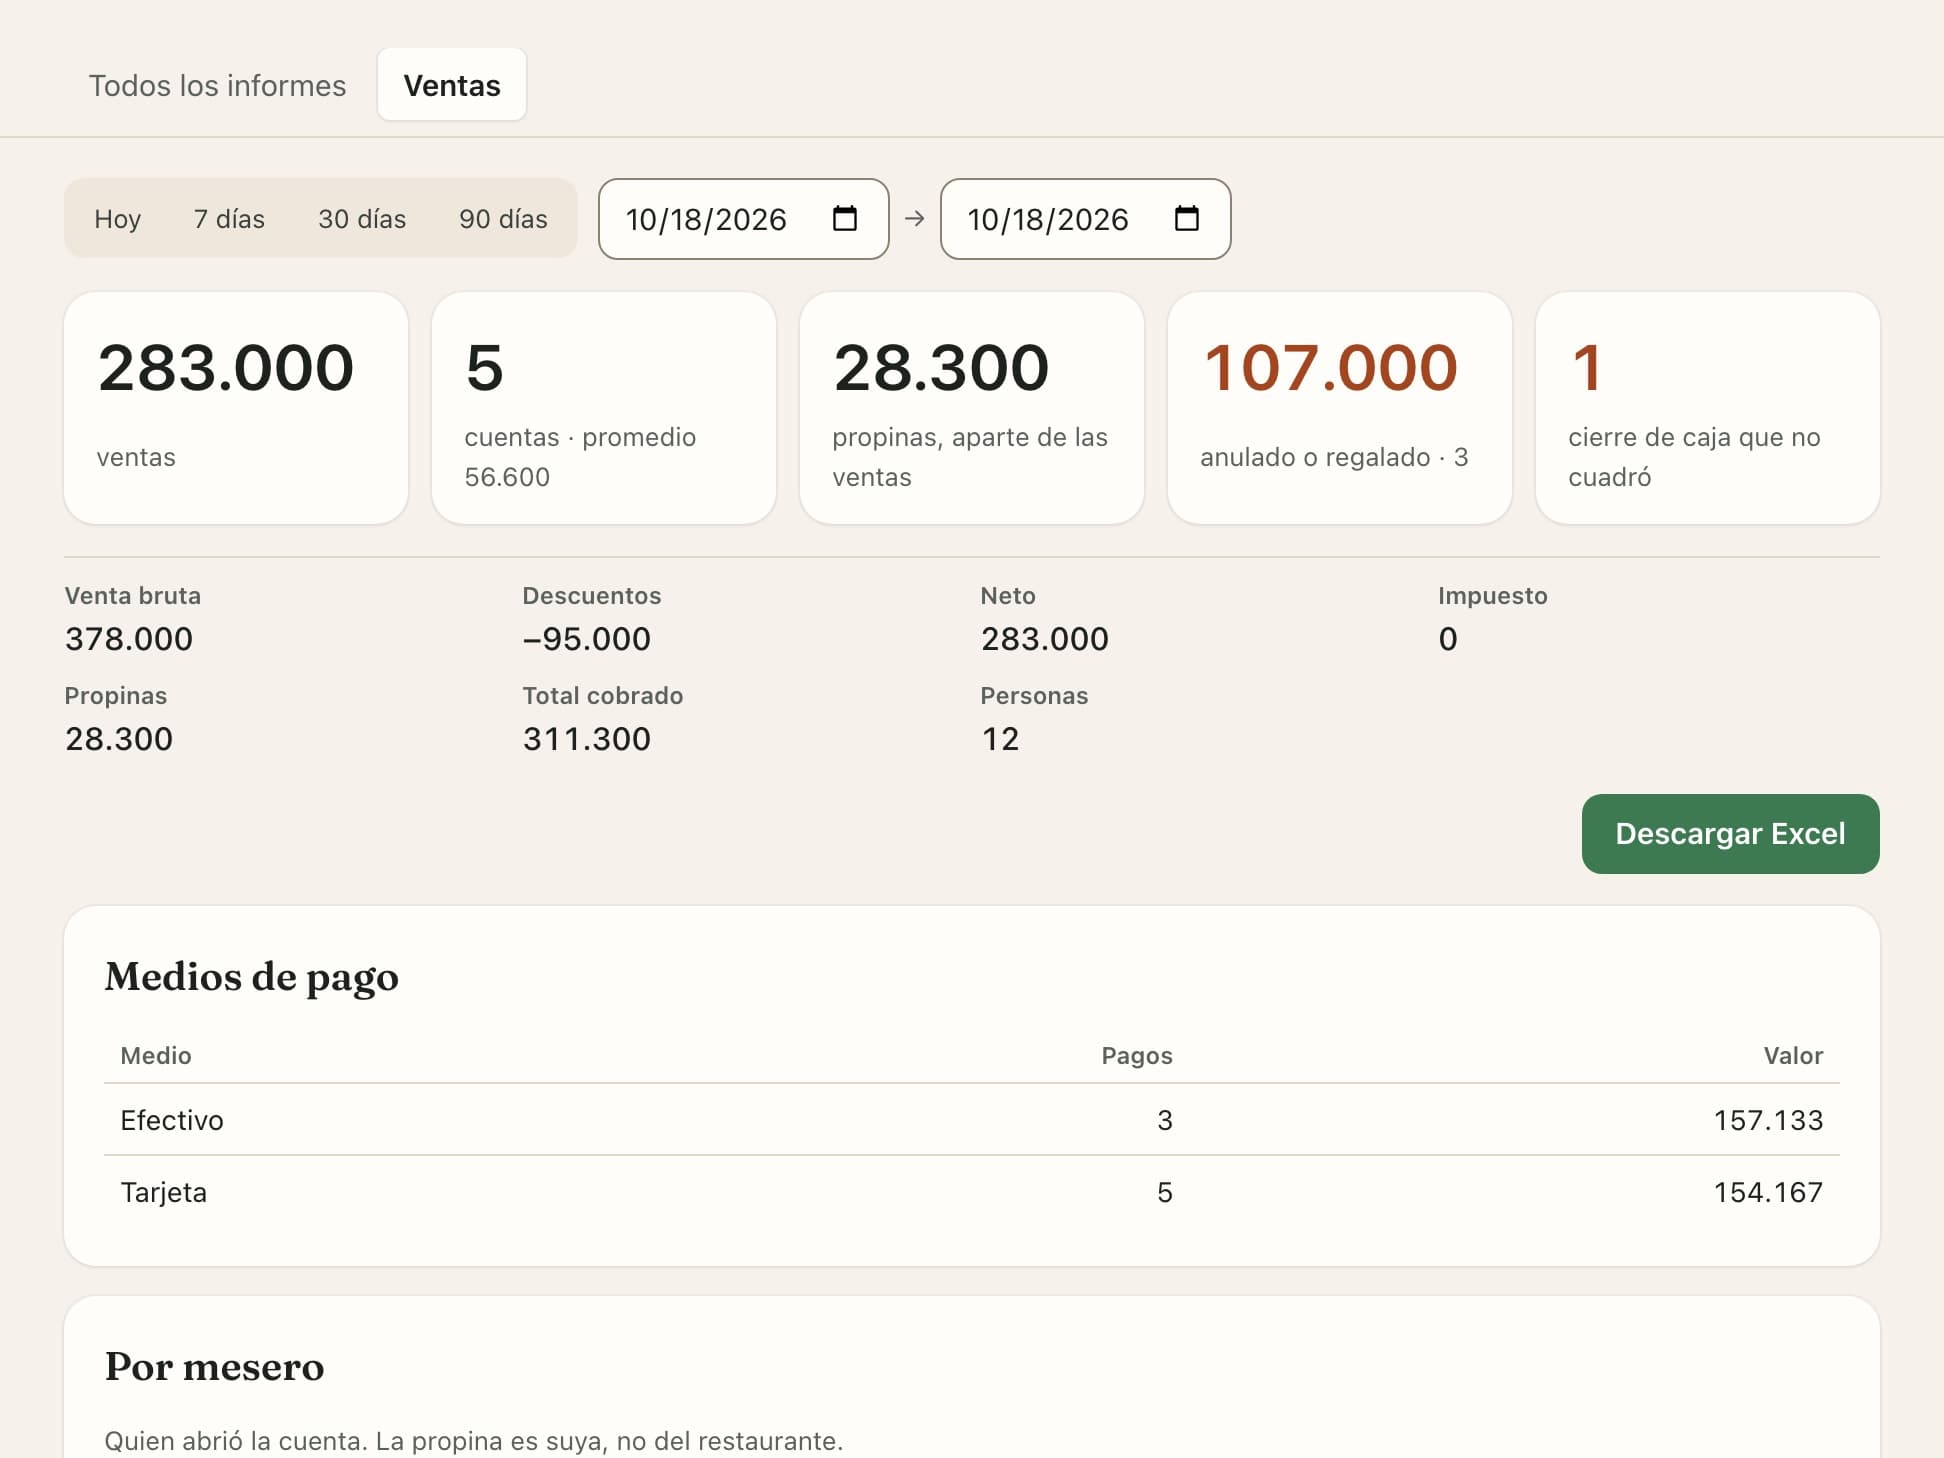Open the start date calendar picker icon
The height and width of the screenshot is (1458, 1944).
(845, 218)
